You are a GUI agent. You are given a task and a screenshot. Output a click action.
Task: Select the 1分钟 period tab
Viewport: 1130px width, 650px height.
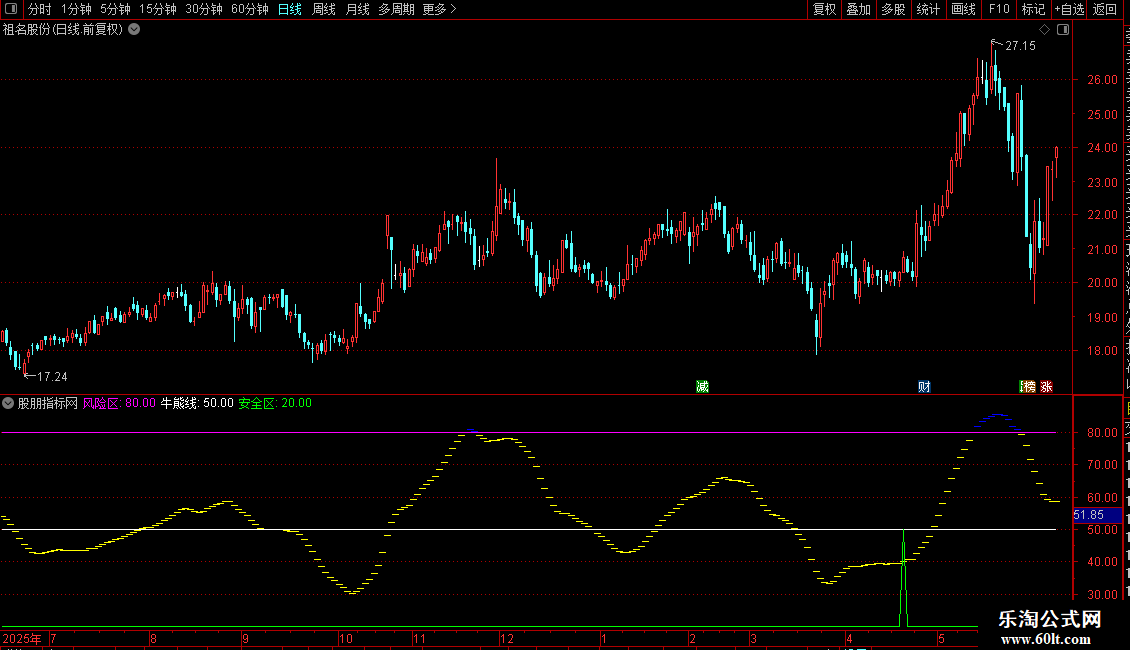pos(76,9)
